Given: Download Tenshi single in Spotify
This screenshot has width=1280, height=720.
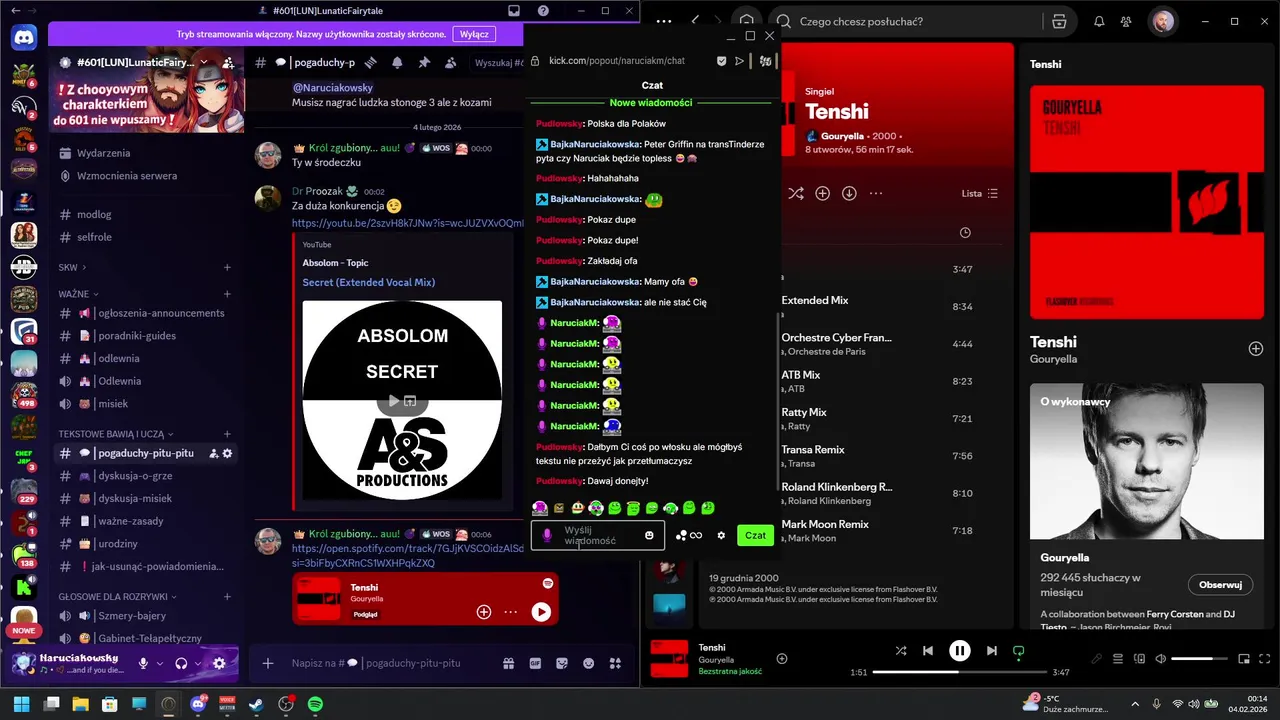Looking at the screenshot, I should click(849, 193).
